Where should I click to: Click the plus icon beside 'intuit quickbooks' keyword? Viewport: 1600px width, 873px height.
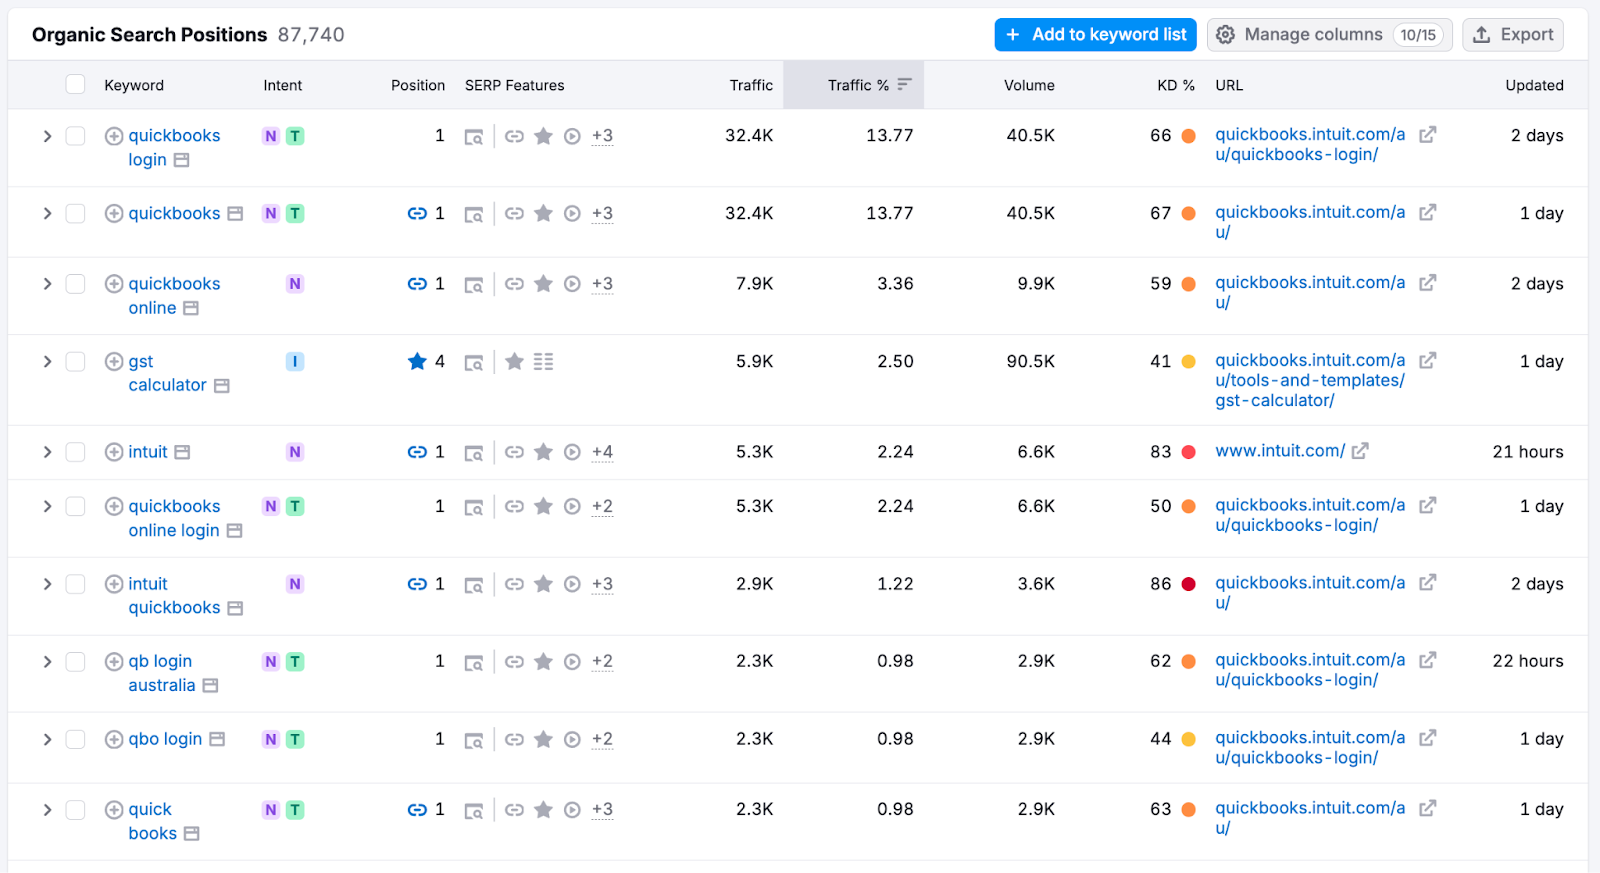pos(114,584)
